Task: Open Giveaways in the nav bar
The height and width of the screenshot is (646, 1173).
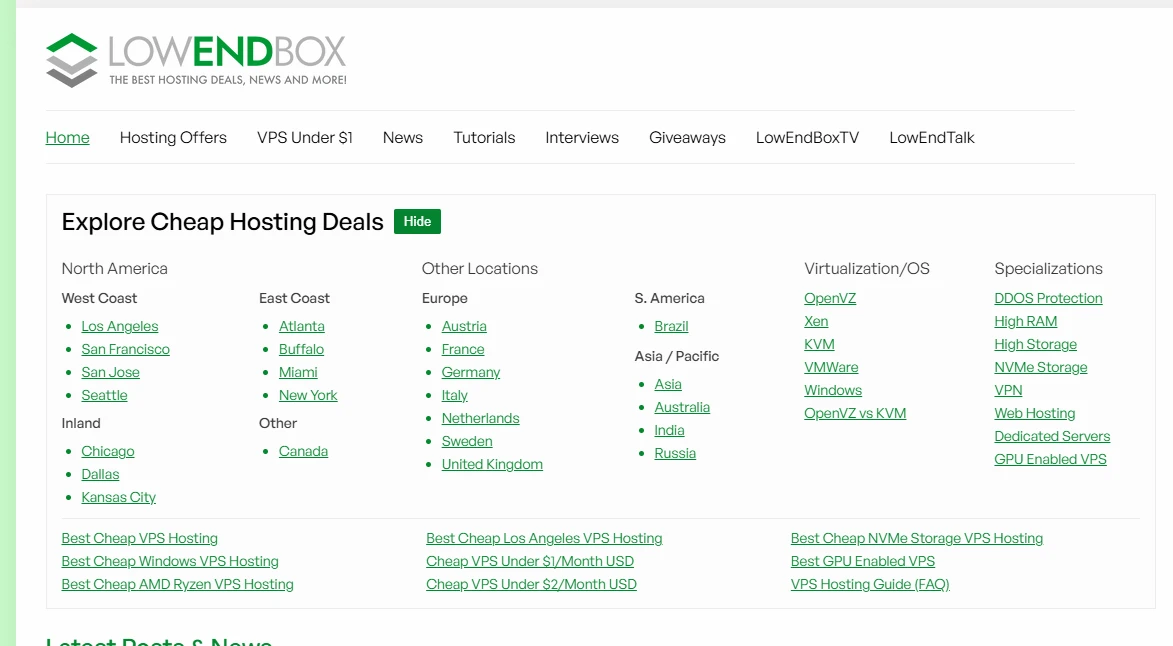Action: pyautogui.click(x=687, y=138)
